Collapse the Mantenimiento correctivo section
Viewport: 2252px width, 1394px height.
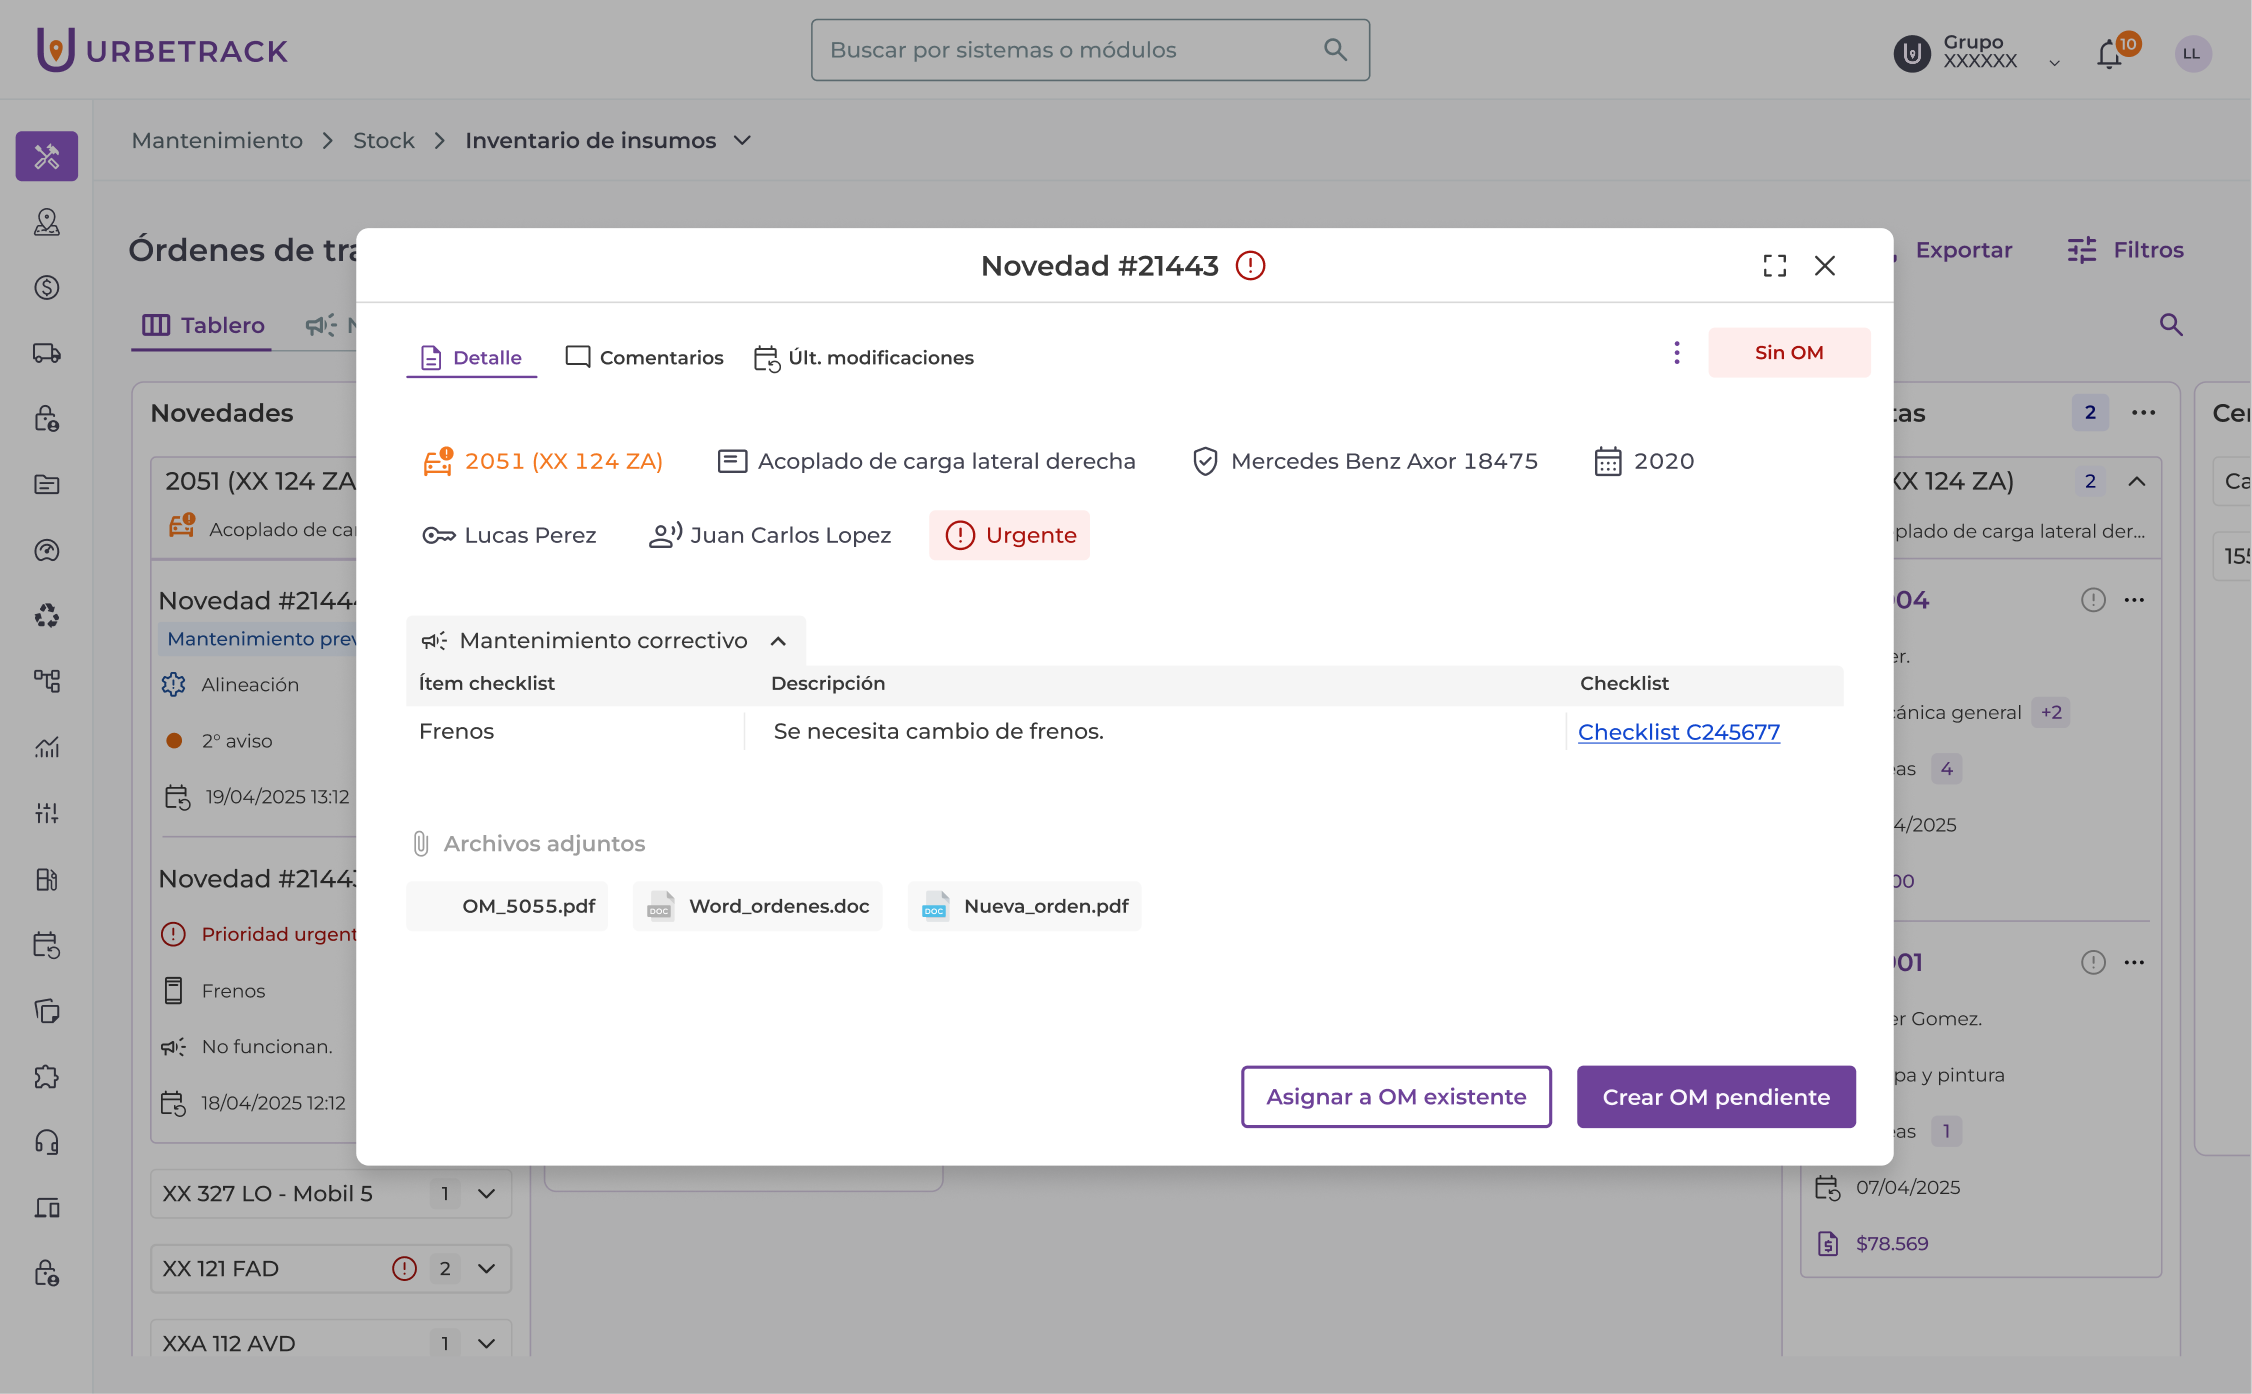pos(778,641)
